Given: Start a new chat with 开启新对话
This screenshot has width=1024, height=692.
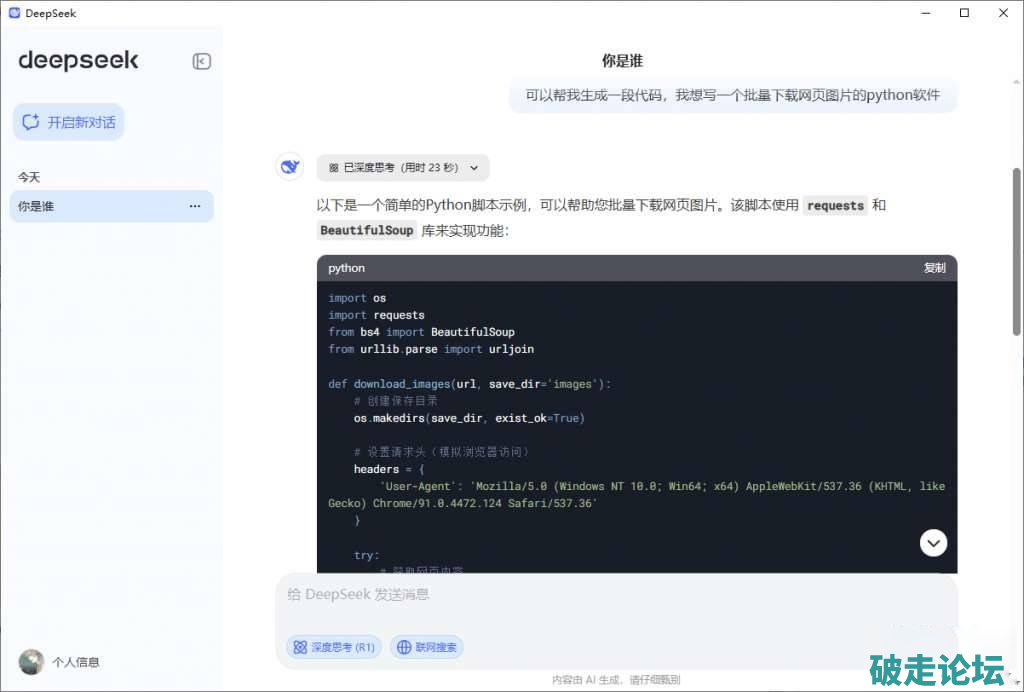Looking at the screenshot, I should pos(69,122).
